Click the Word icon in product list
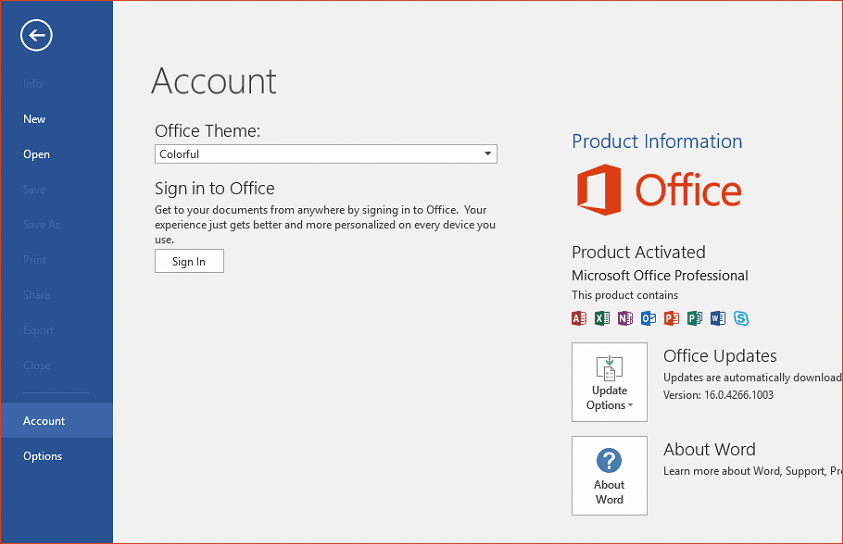Viewport: 843px width, 544px height. 717,319
